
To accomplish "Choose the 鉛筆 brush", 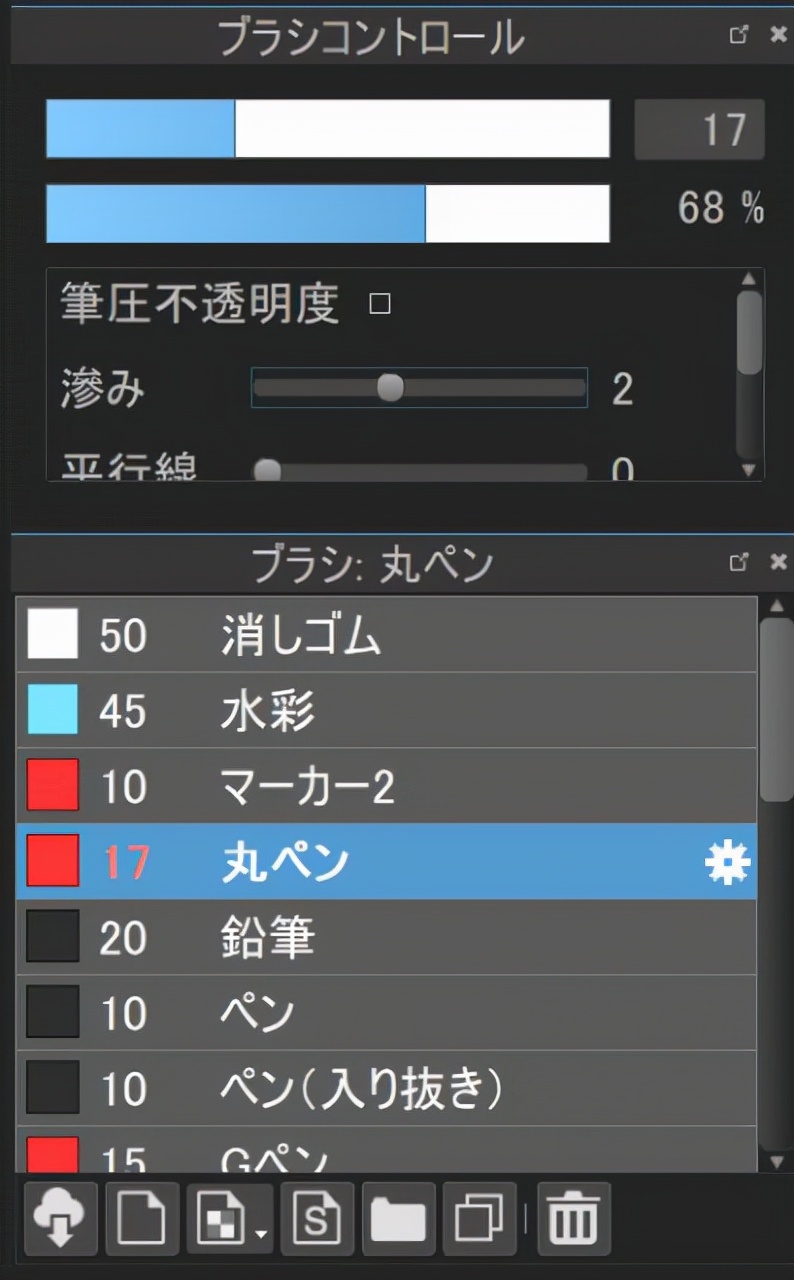I will coord(268,937).
